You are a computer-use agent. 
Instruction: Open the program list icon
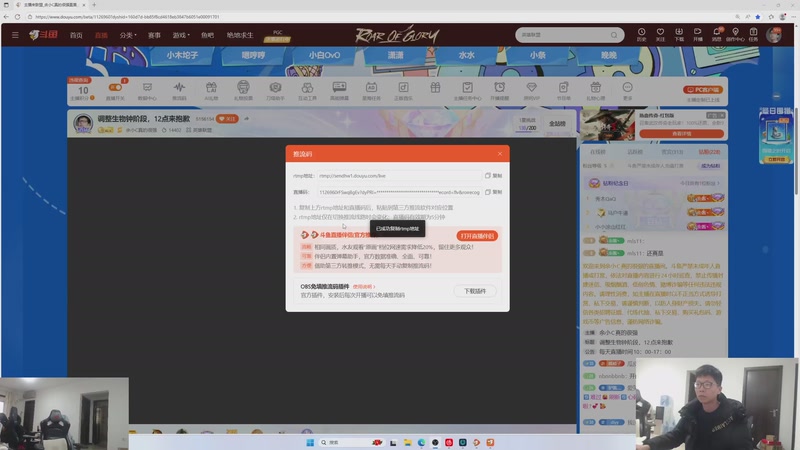click(x=563, y=90)
